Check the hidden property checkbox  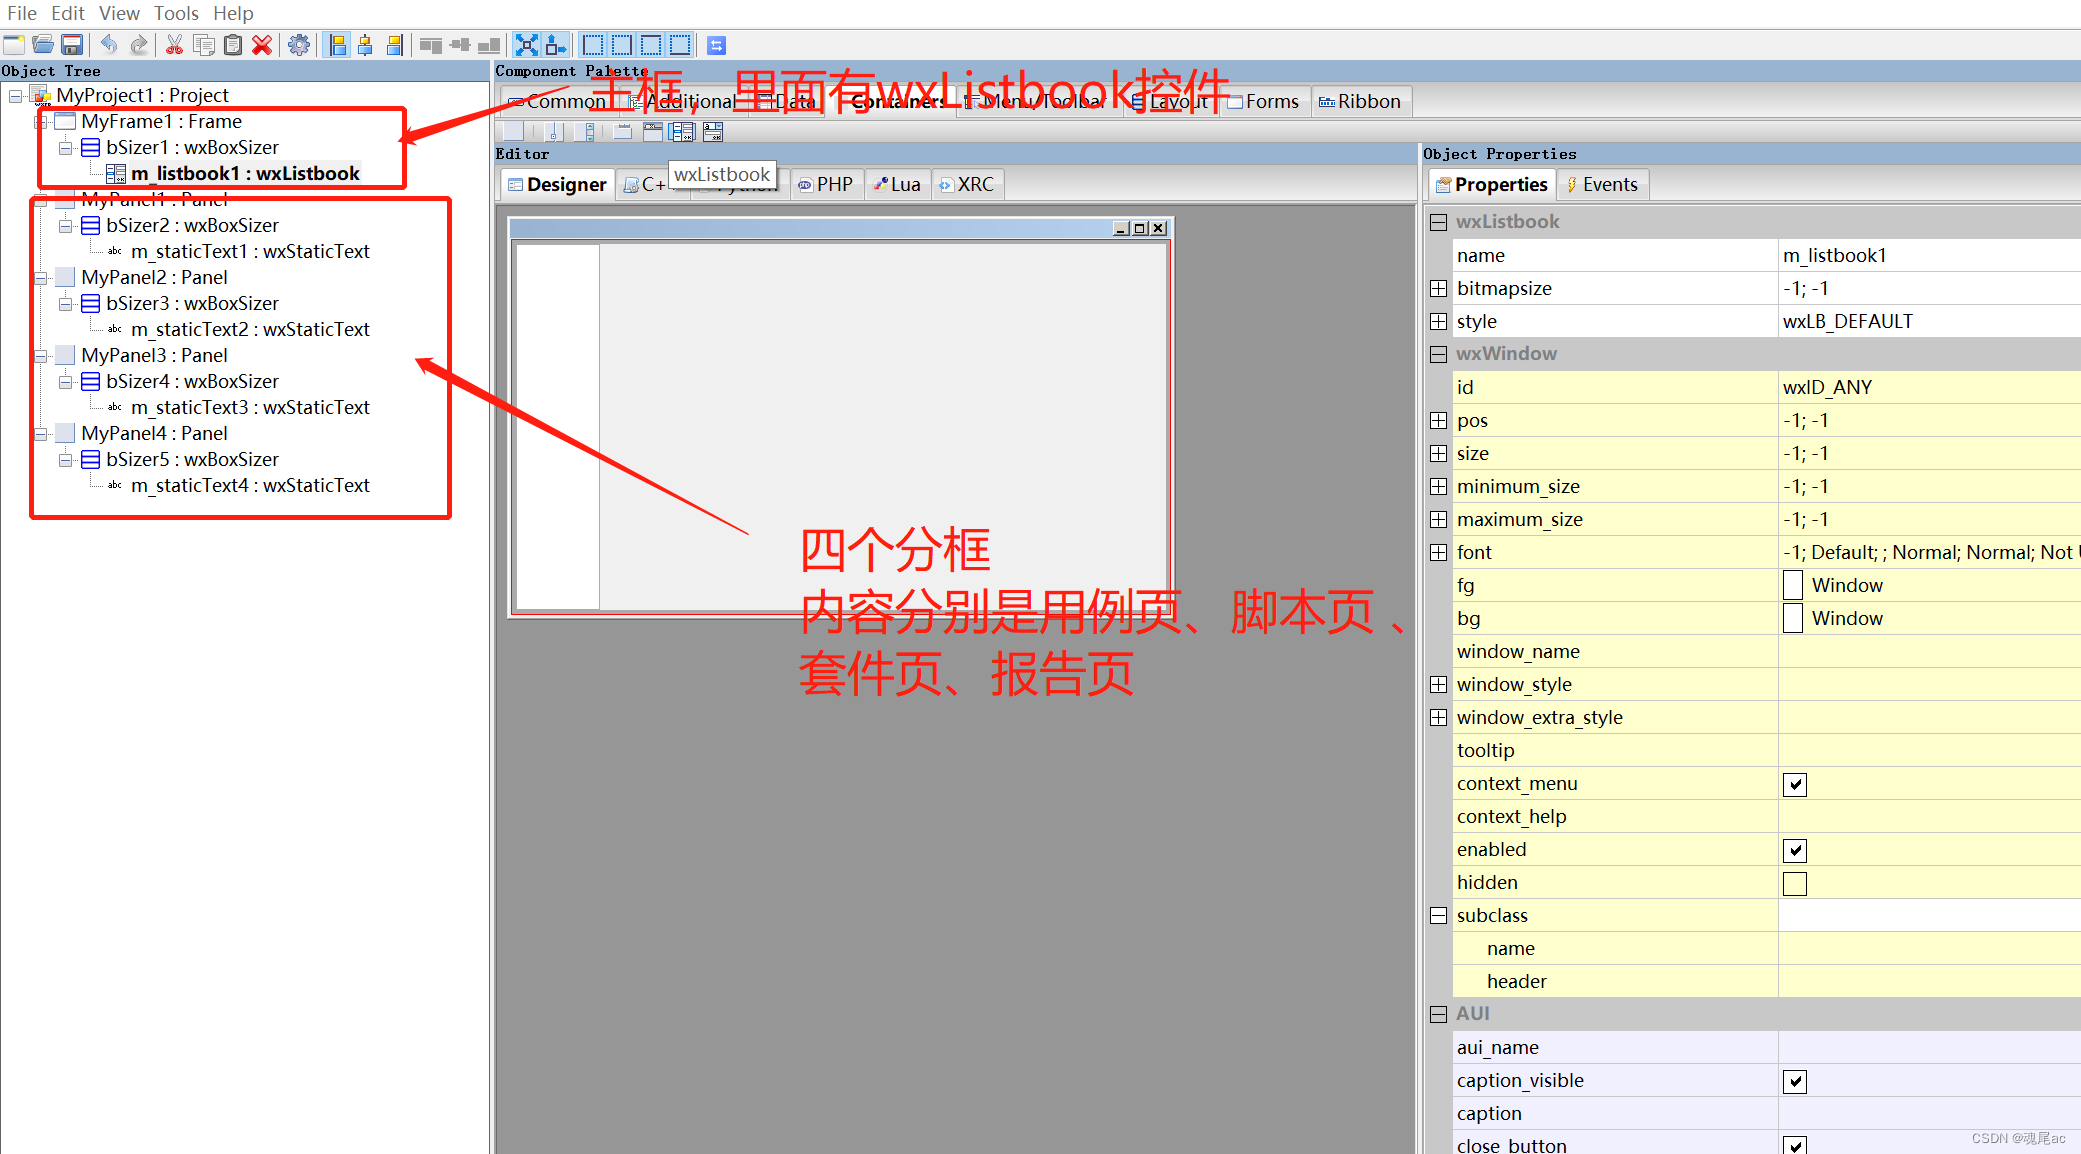point(1795,884)
